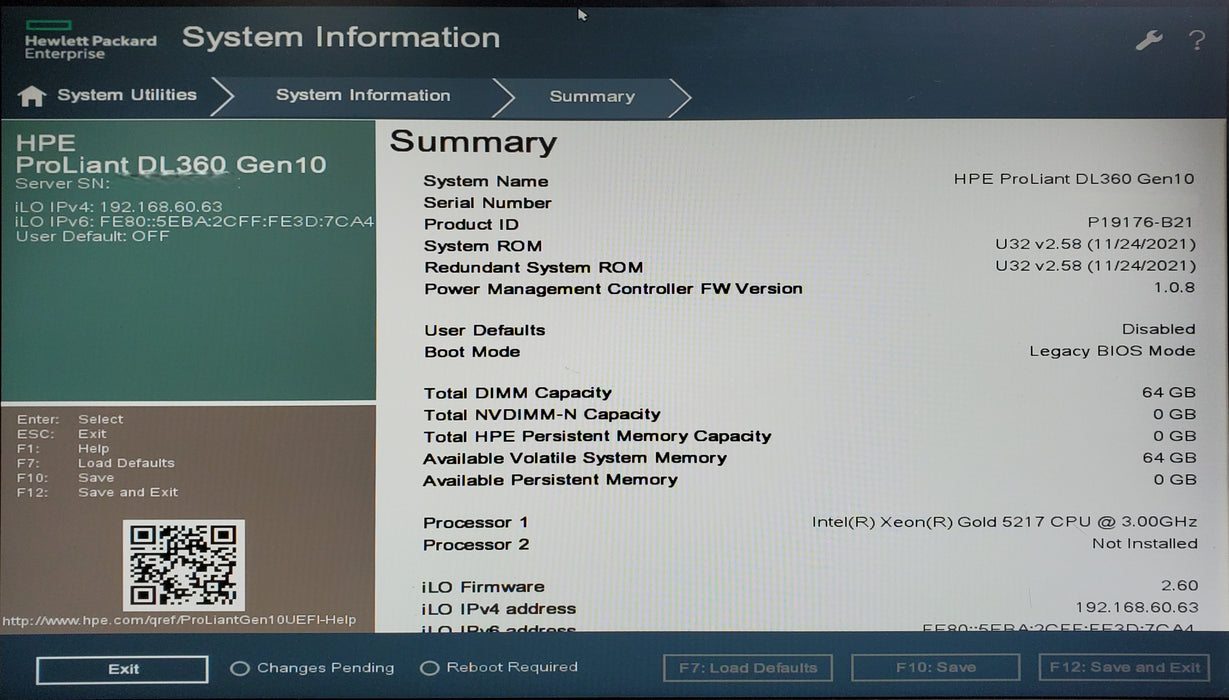The height and width of the screenshot is (700, 1229).
Task: Select the System Name row label
Action: tap(486, 181)
